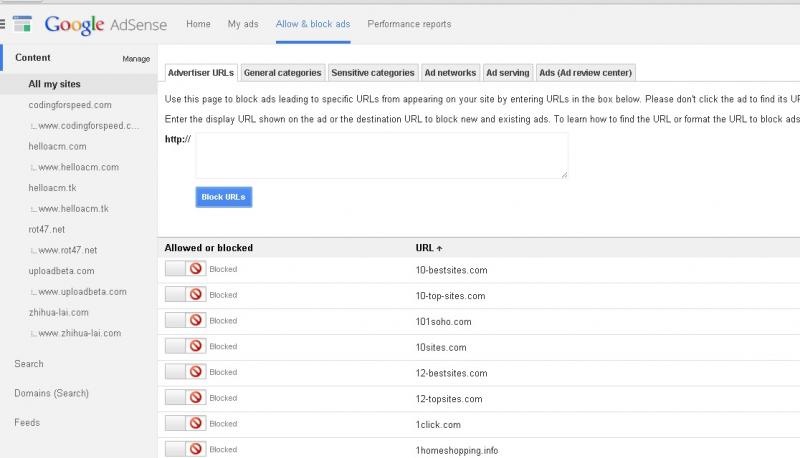Toggle blocked status for 10-bestsites.com
The image size is (800, 458).
pos(185,269)
